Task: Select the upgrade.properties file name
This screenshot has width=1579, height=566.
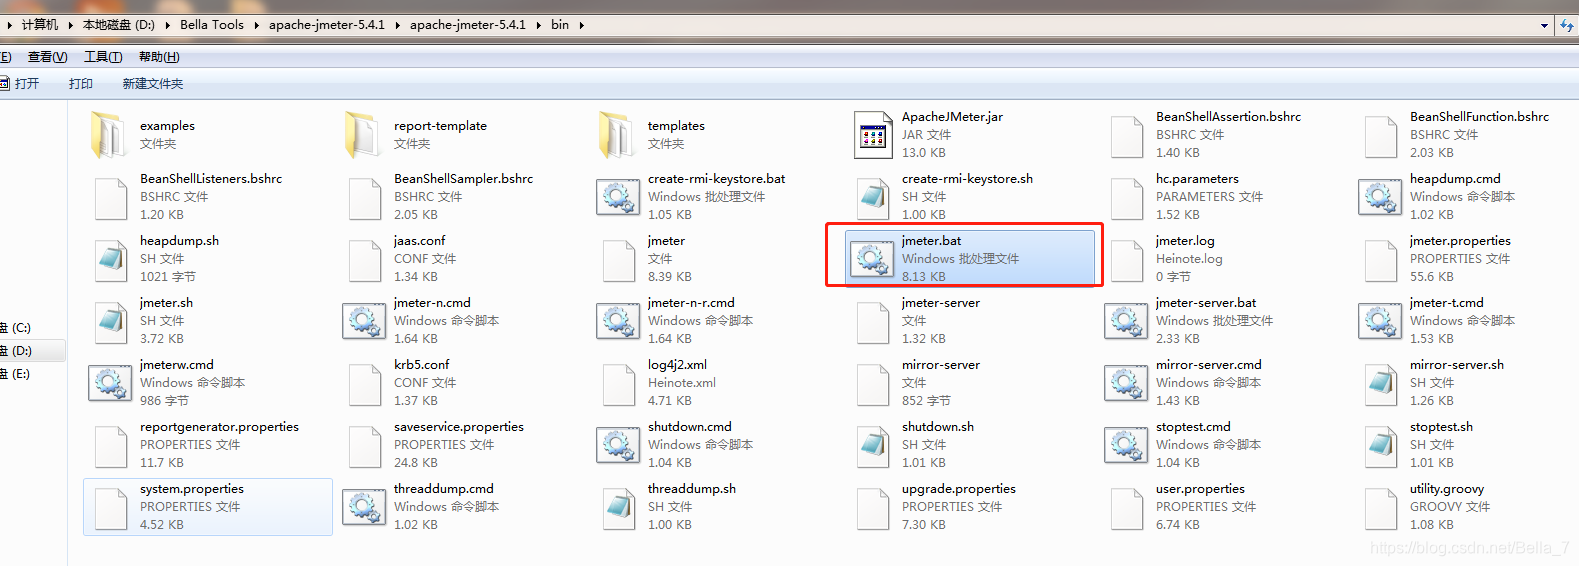Action: coord(958,489)
